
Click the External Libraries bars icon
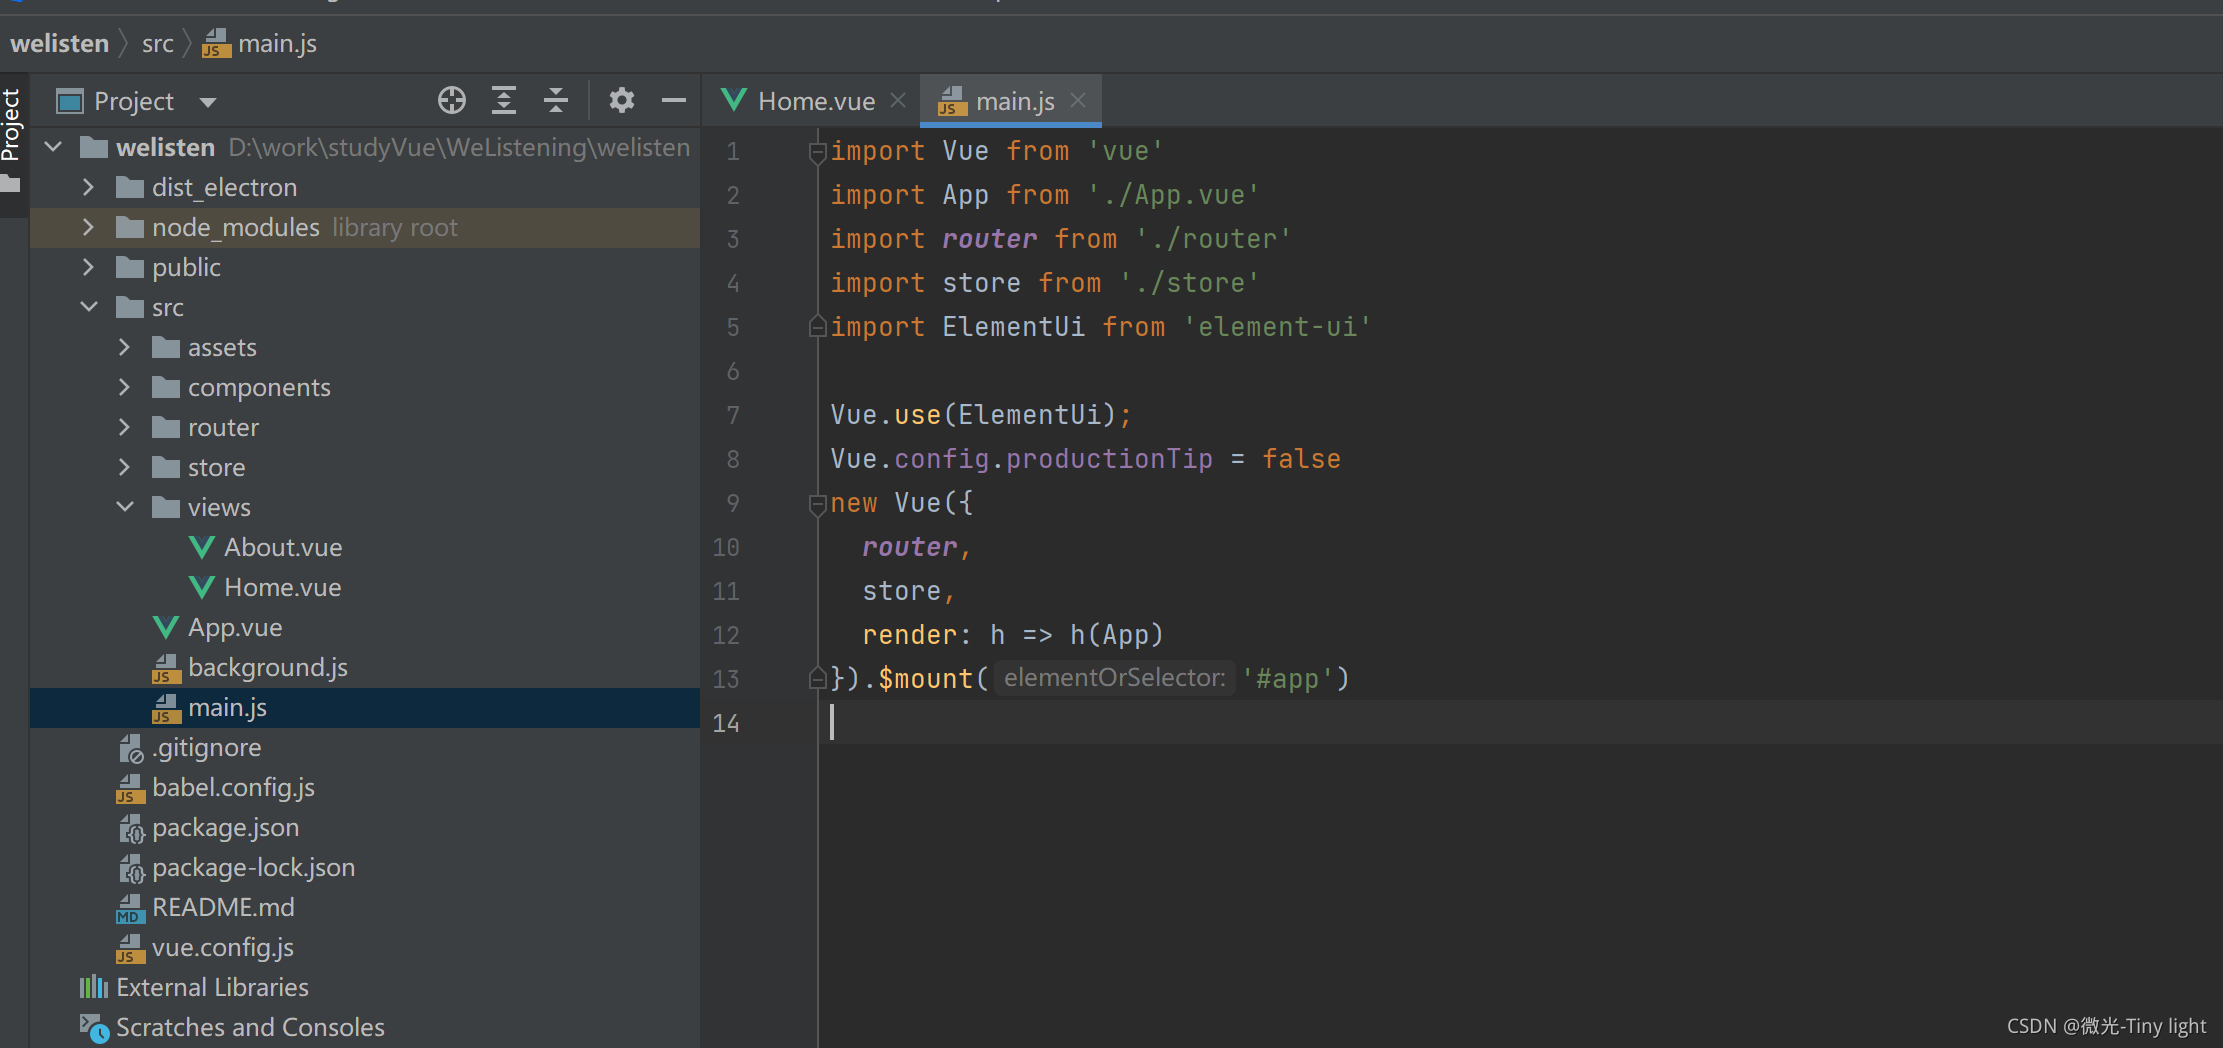tap(94, 987)
